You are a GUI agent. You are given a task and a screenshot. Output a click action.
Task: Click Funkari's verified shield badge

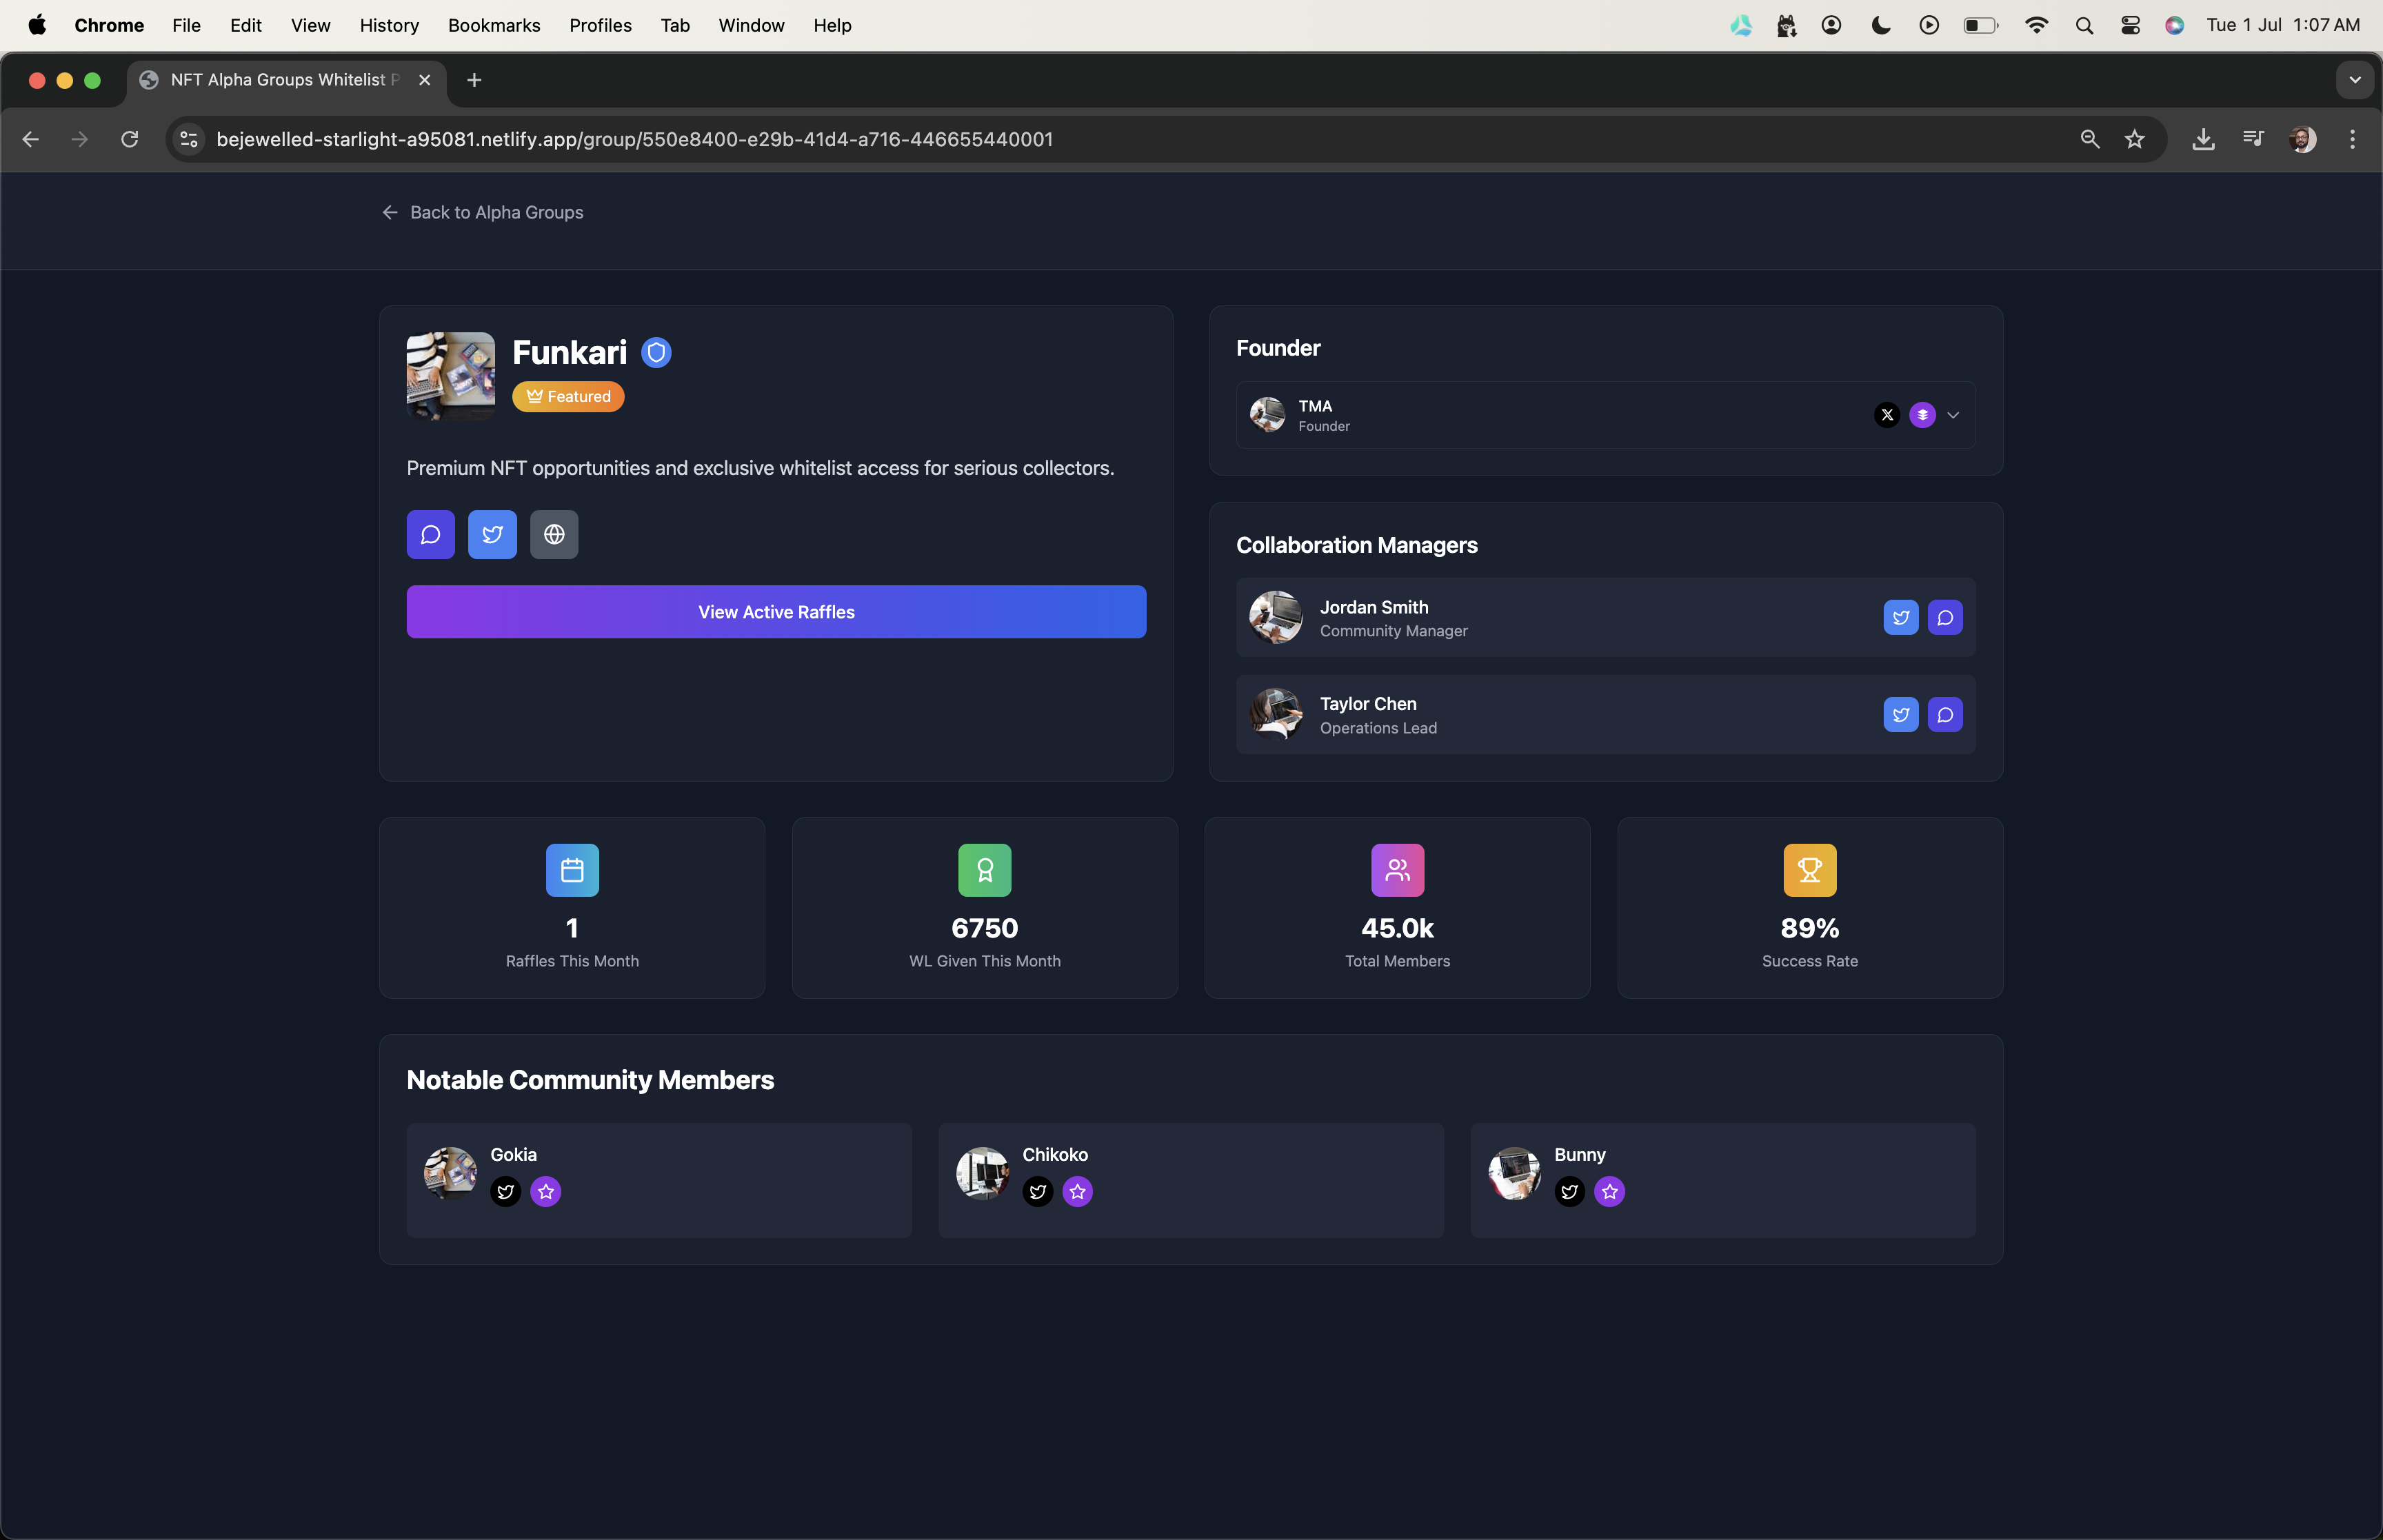pyautogui.click(x=656, y=353)
